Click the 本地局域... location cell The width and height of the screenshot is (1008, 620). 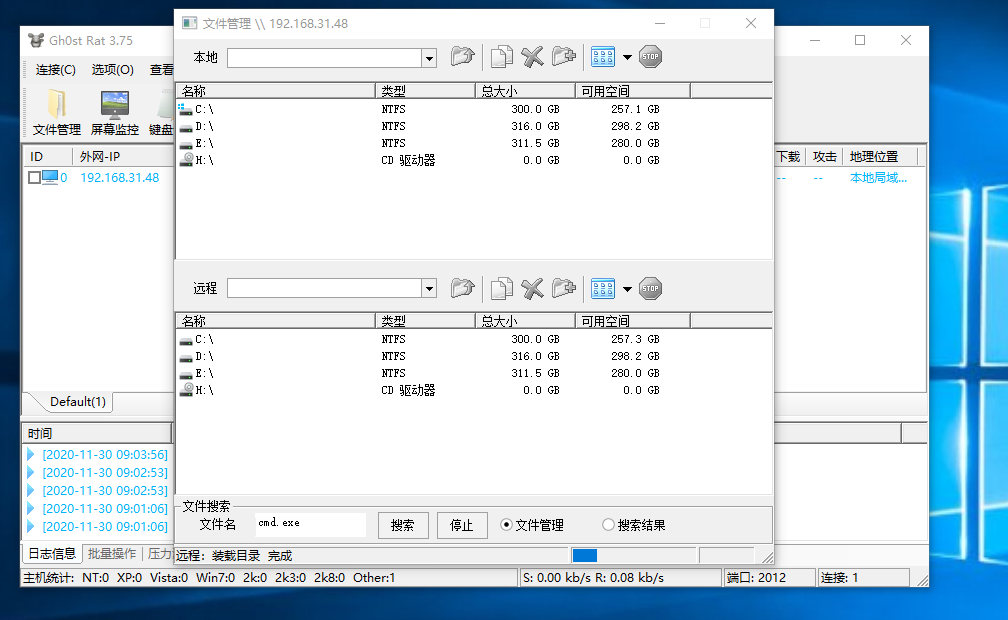(878, 178)
